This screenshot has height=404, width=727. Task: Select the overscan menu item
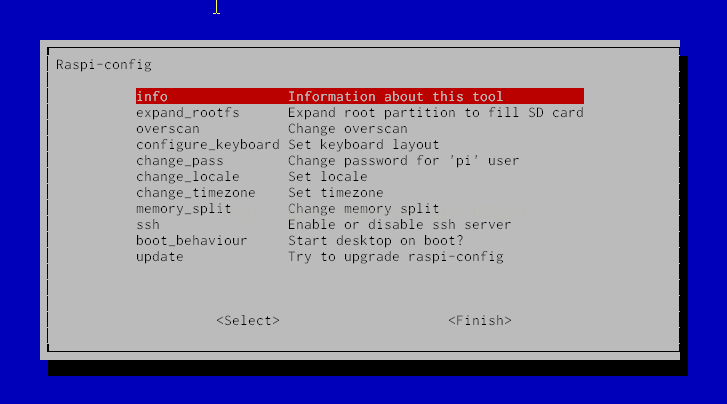point(168,129)
